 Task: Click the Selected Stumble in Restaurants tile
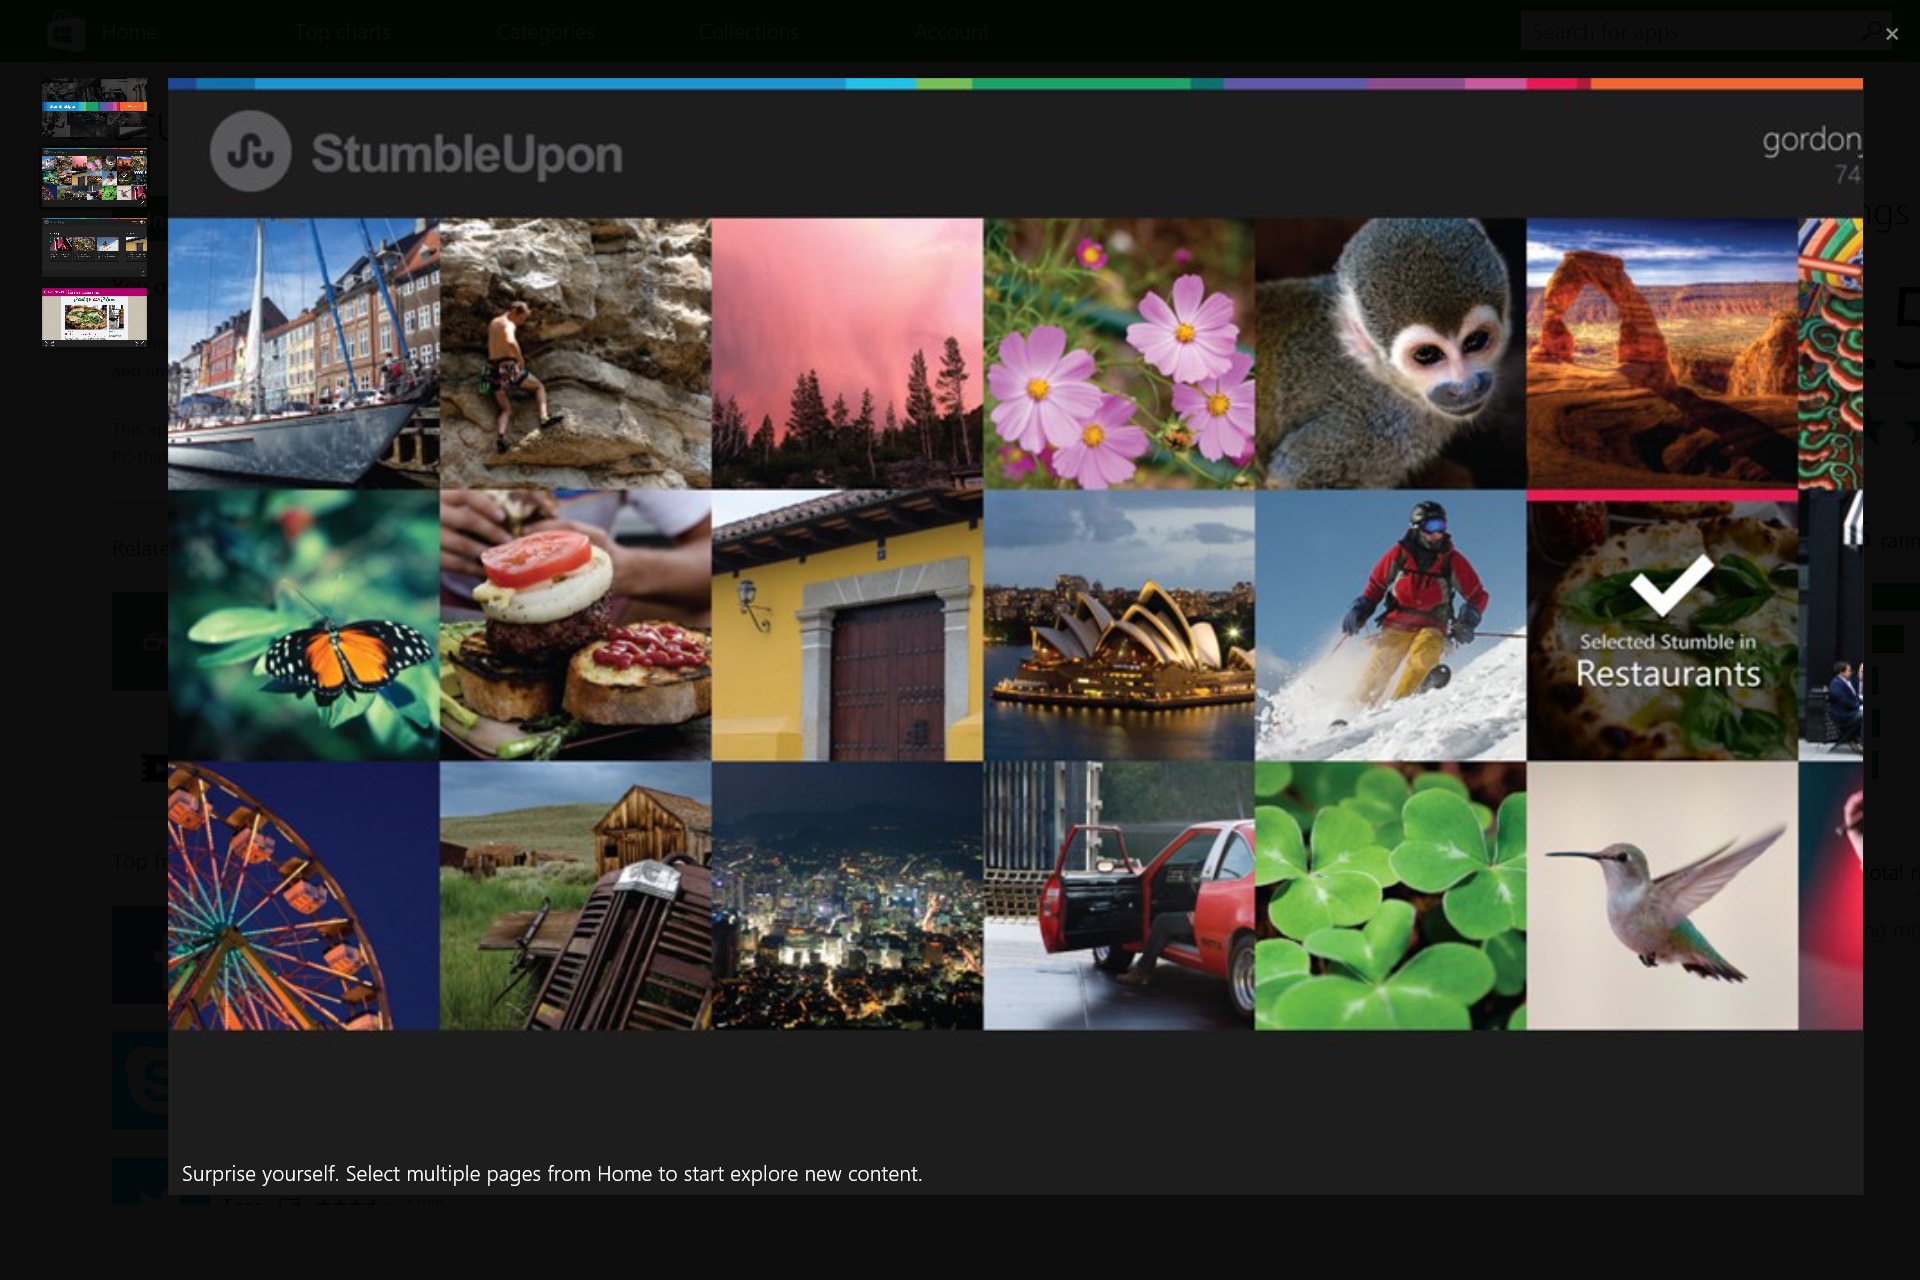(x=1662, y=625)
